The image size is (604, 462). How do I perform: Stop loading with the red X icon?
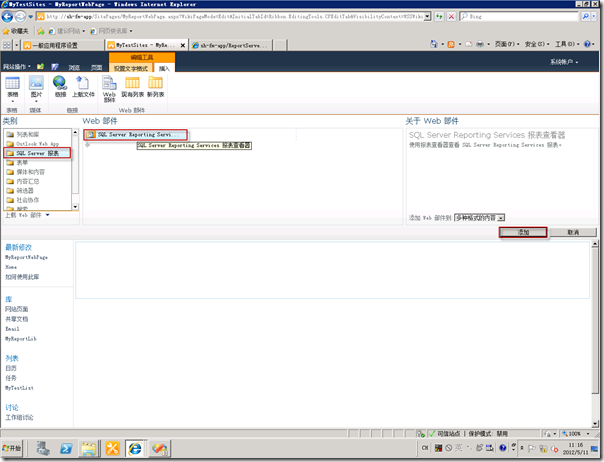451,17
